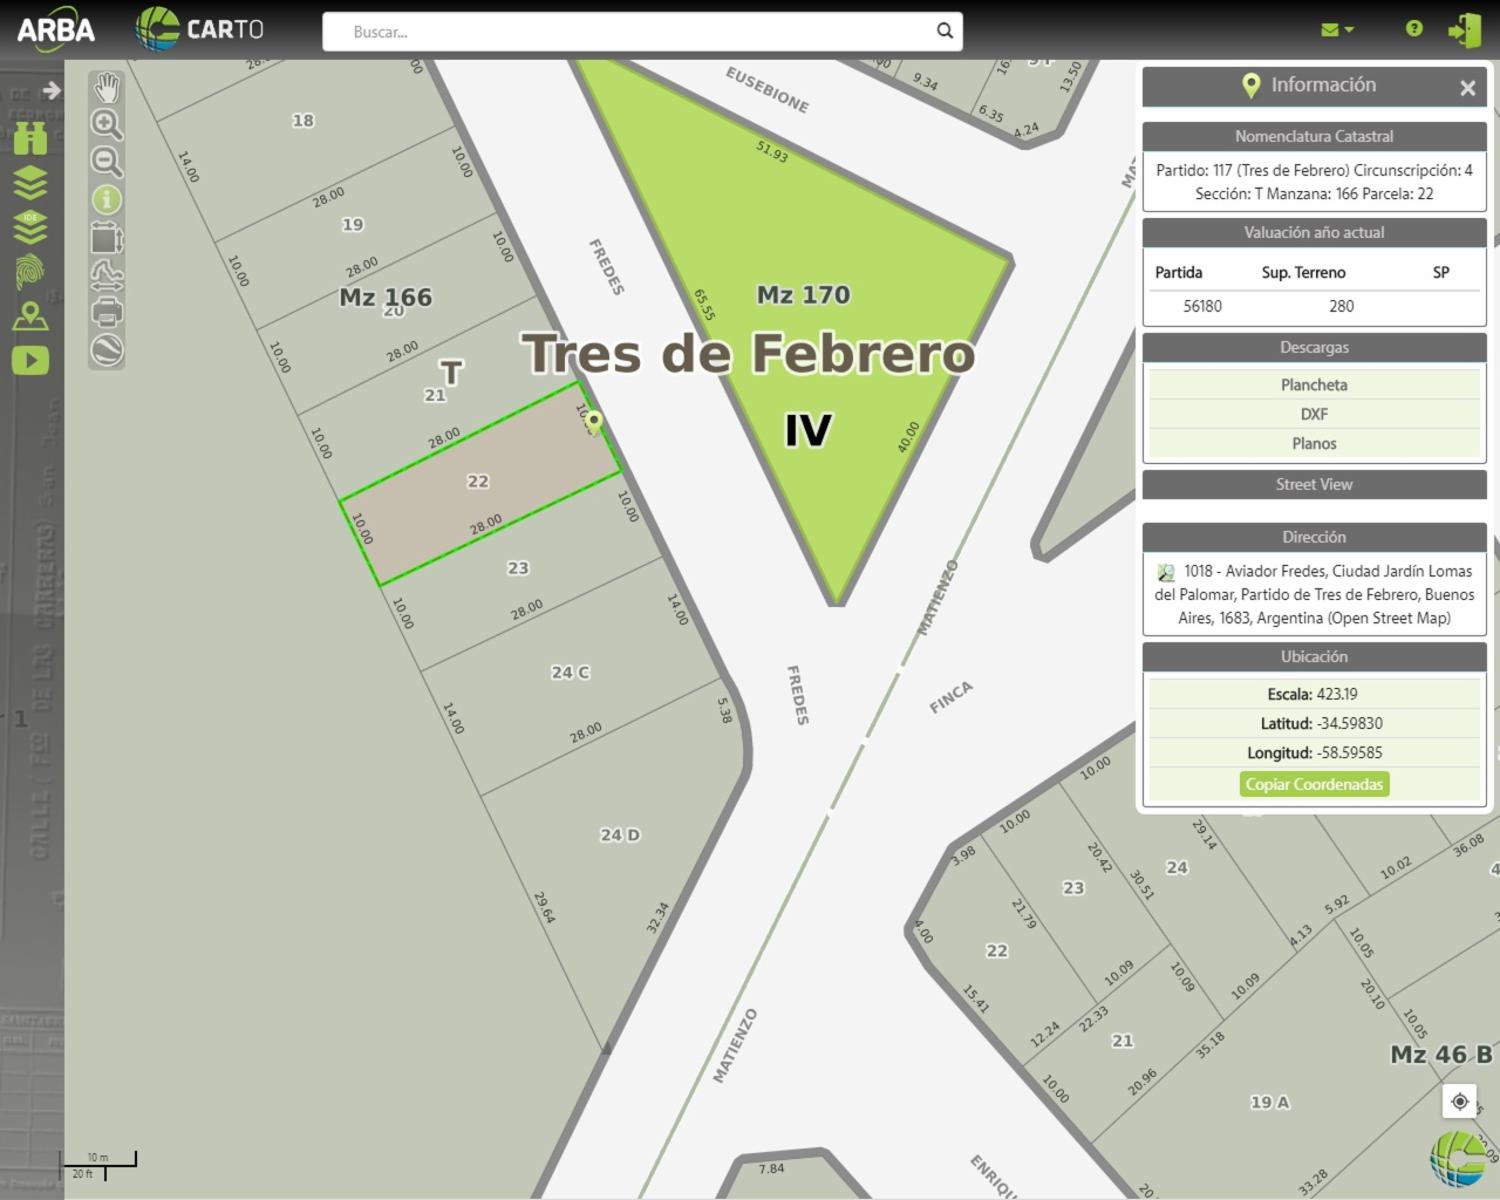Click the Copiar Coordenadas button
The height and width of the screenshot is (1200, 1500).
(x=1314, y=784)
